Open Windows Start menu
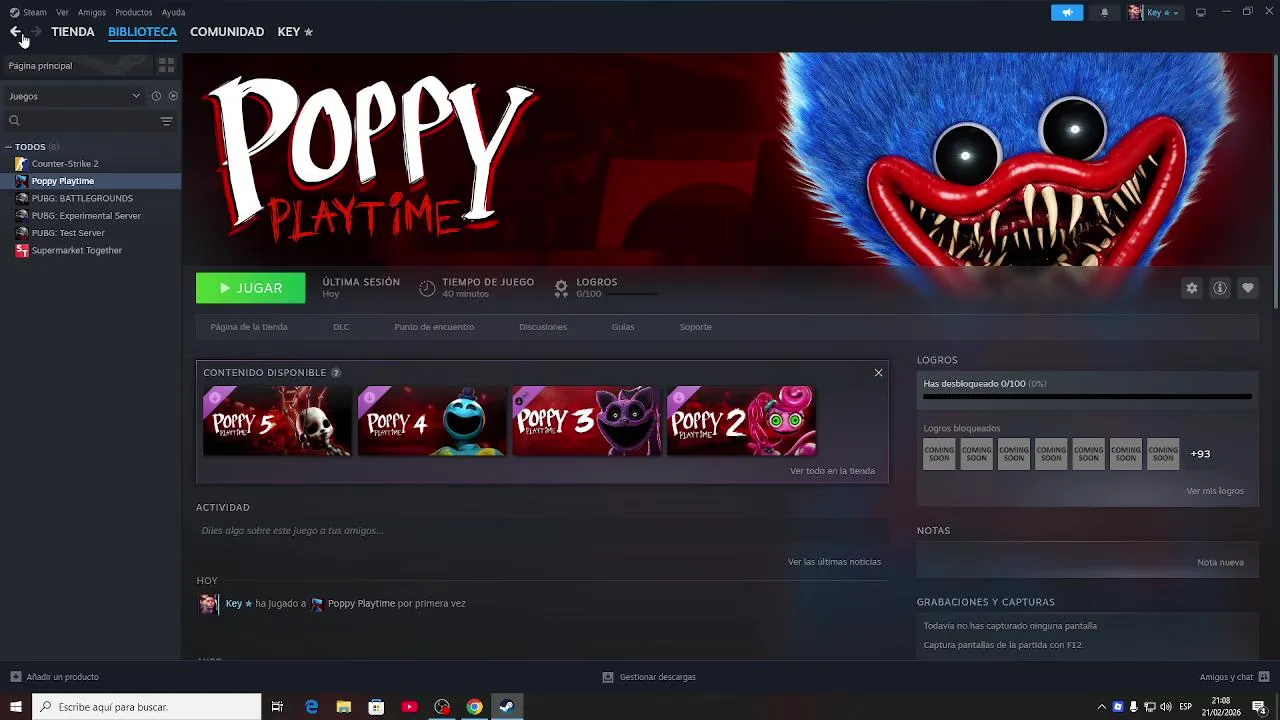Screen dimensions: 1280x720 [16, 707]
